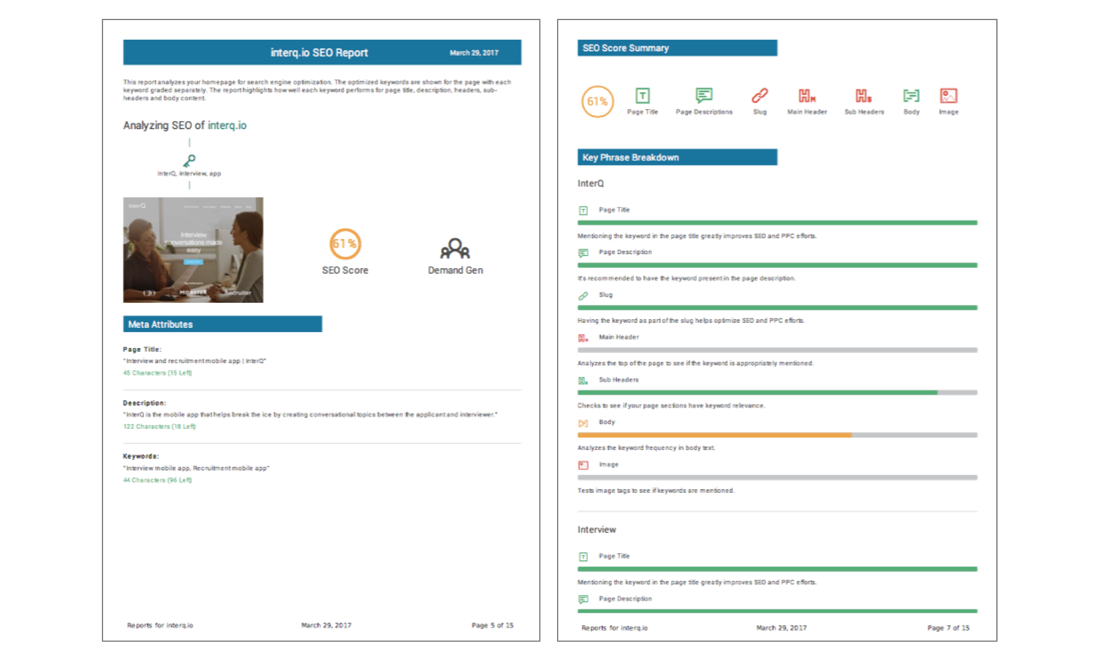Click the 'Page Title:' label in Meta Attributes

pyautogui.click(x=142, y=349)
